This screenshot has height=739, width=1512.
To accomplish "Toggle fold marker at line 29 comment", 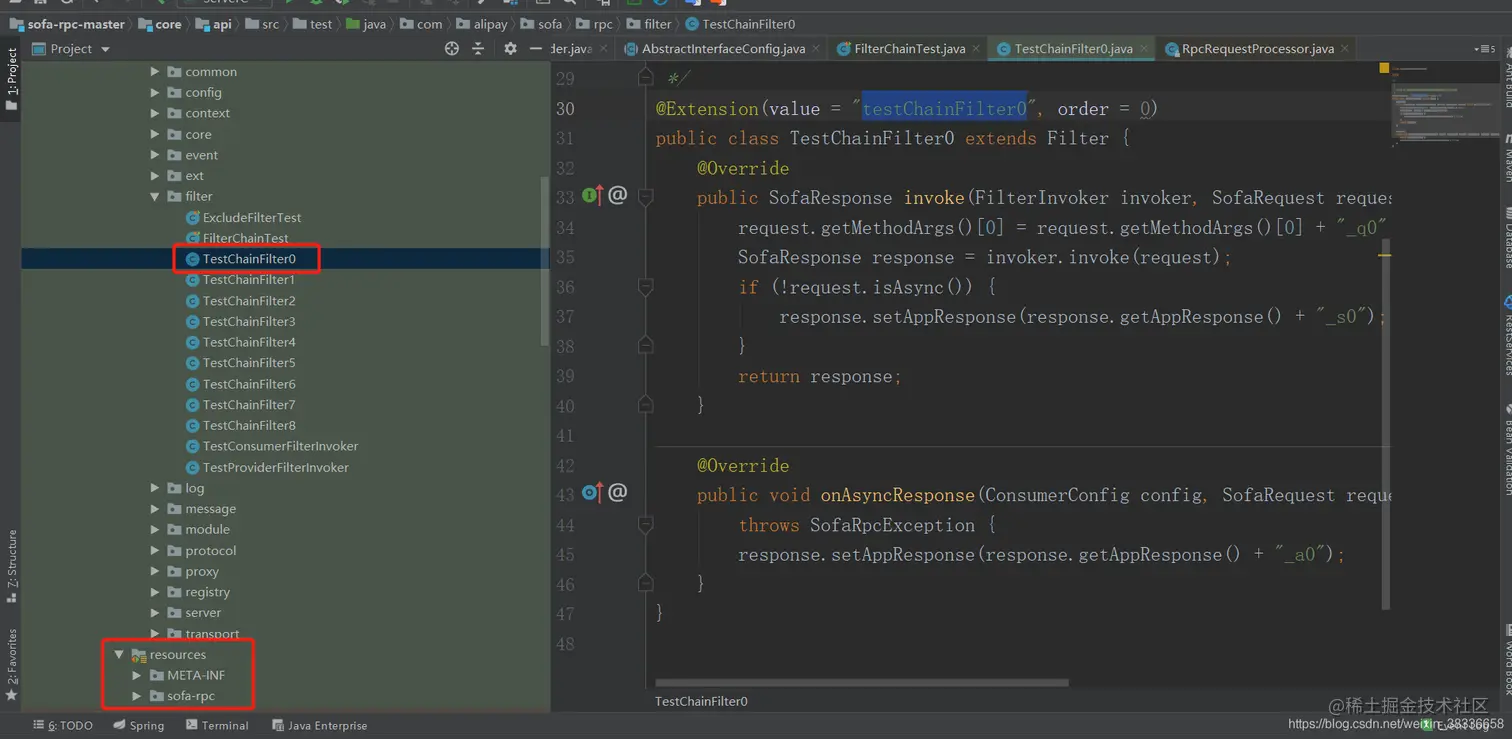I will 646,78.
